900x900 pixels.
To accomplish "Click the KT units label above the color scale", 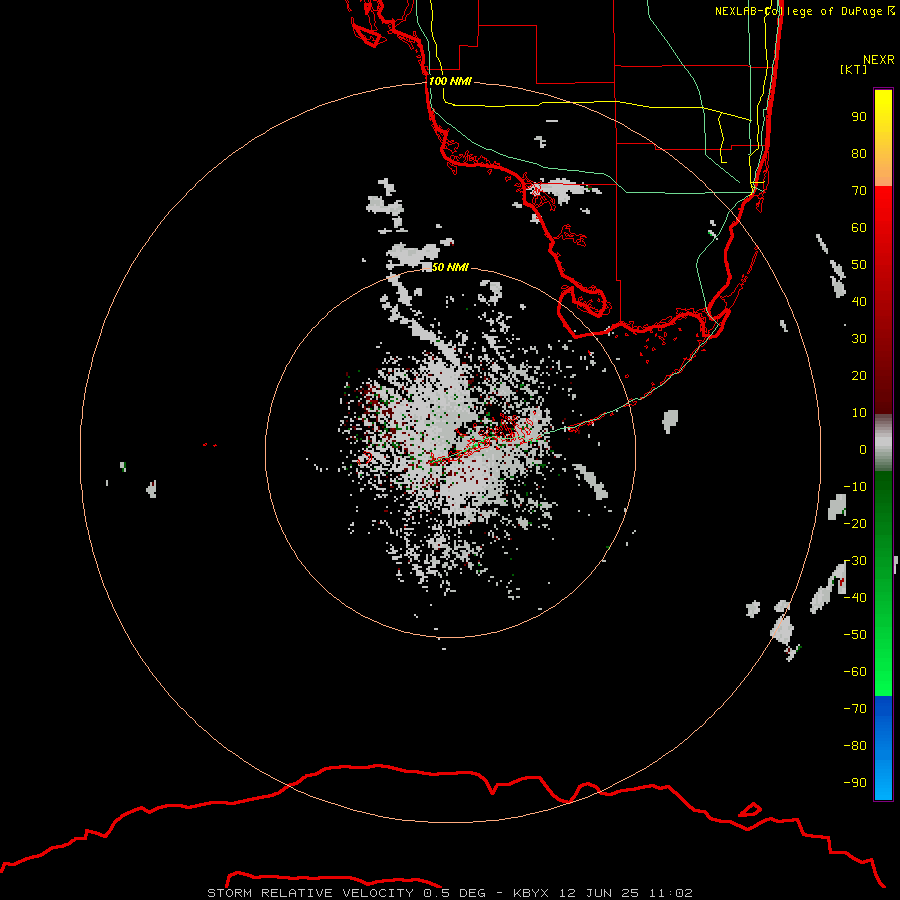I will (854, 69).
